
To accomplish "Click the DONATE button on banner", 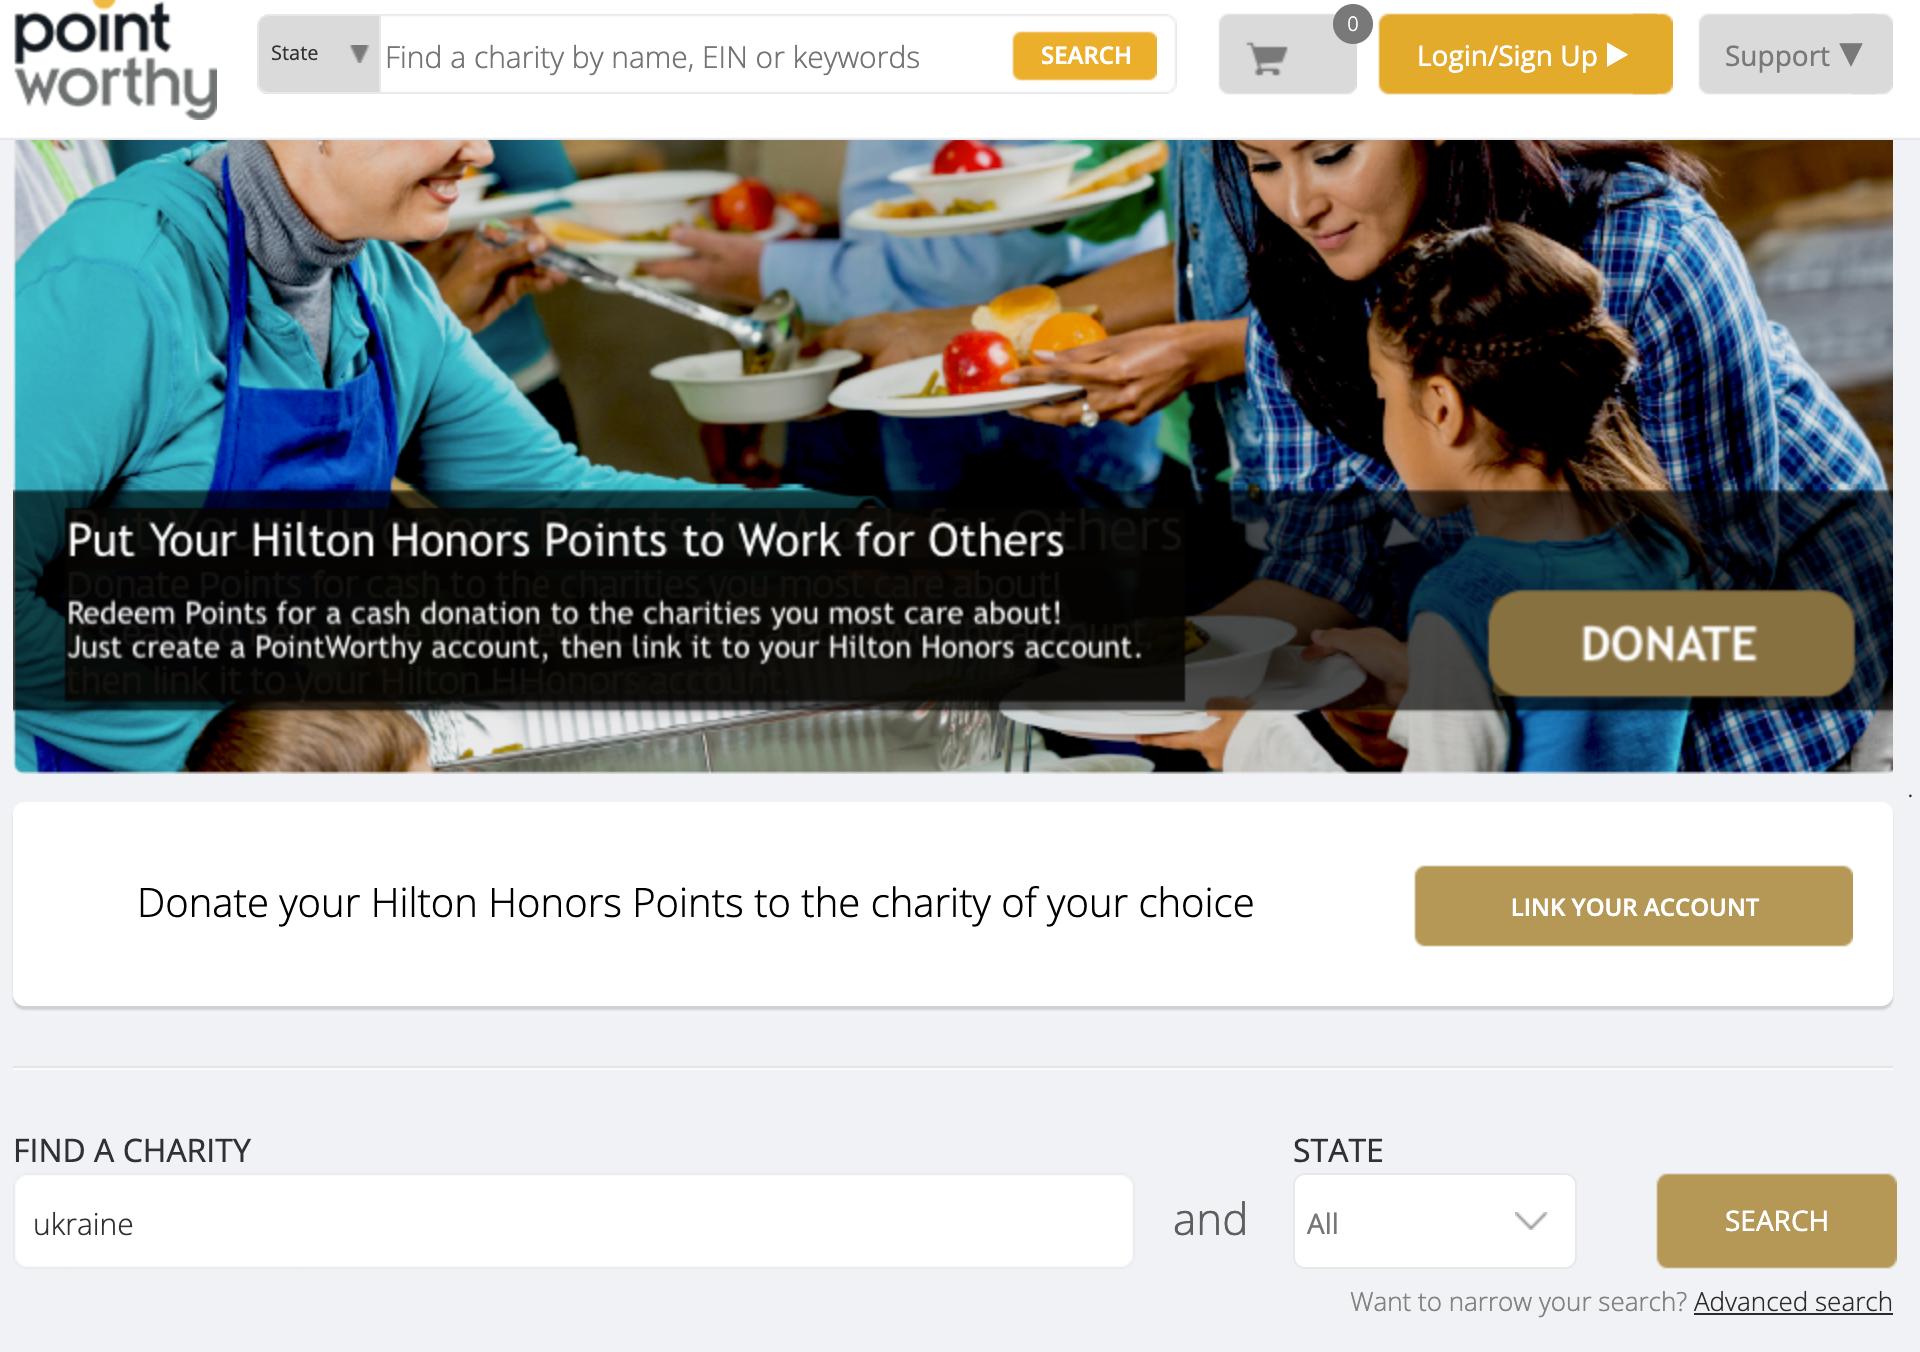I will coord(1670,643).
